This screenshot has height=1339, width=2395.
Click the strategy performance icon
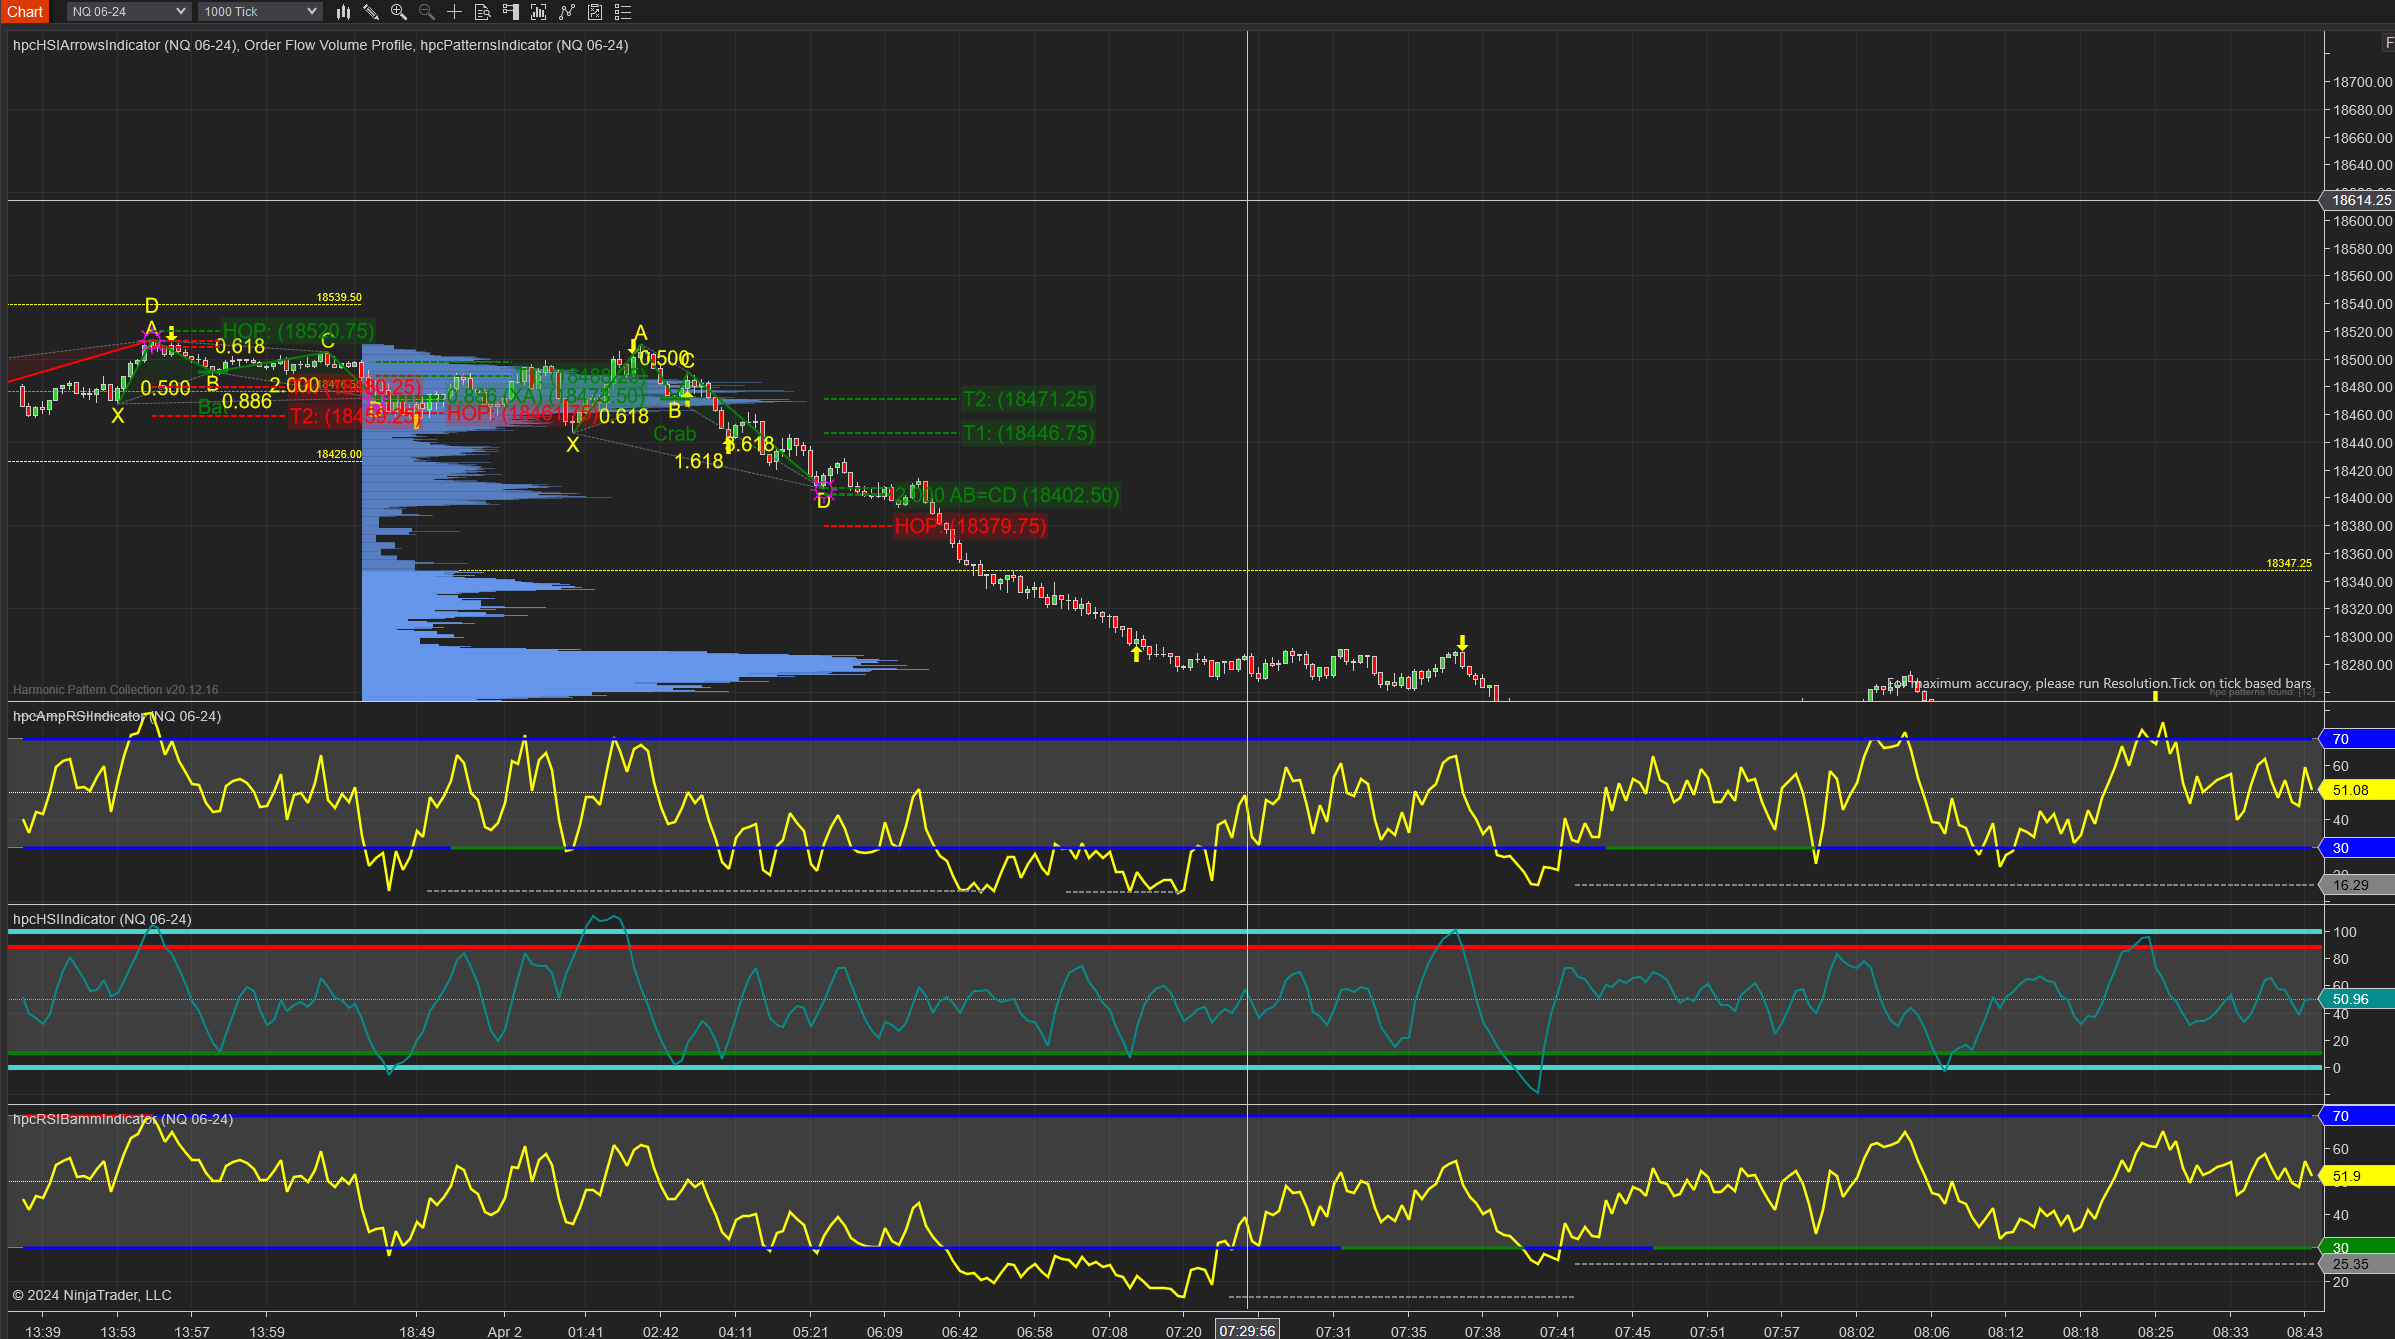595,12
